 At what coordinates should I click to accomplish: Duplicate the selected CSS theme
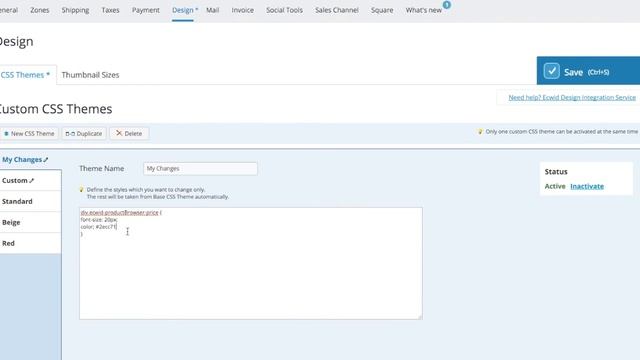pyautogui.click(x=84, y=133)
